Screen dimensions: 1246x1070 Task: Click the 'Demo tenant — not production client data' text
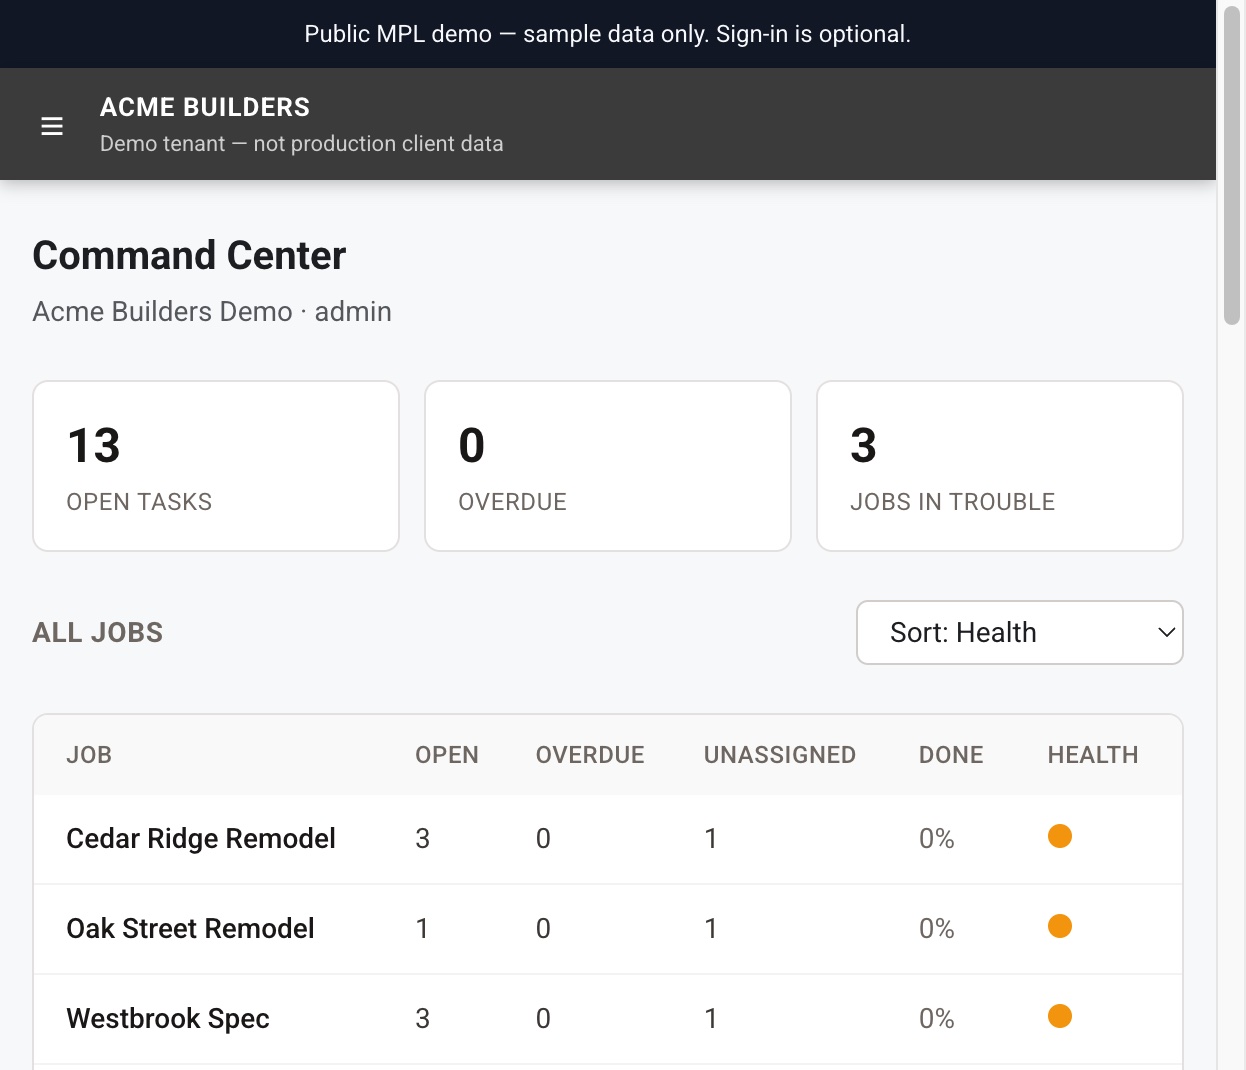302,143
